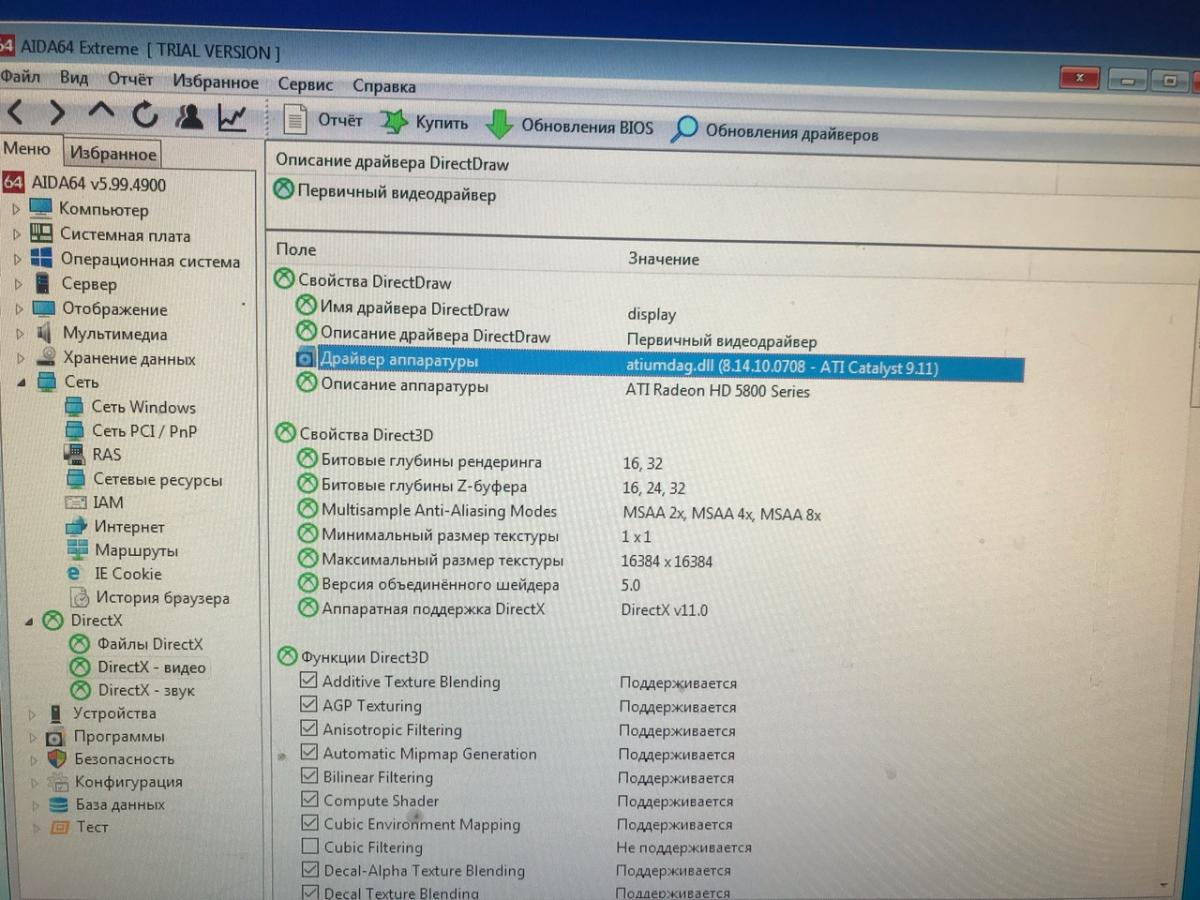Screen dimensions: 1200x900
Task: Open the Справка menu
Action: coord(384,86)
